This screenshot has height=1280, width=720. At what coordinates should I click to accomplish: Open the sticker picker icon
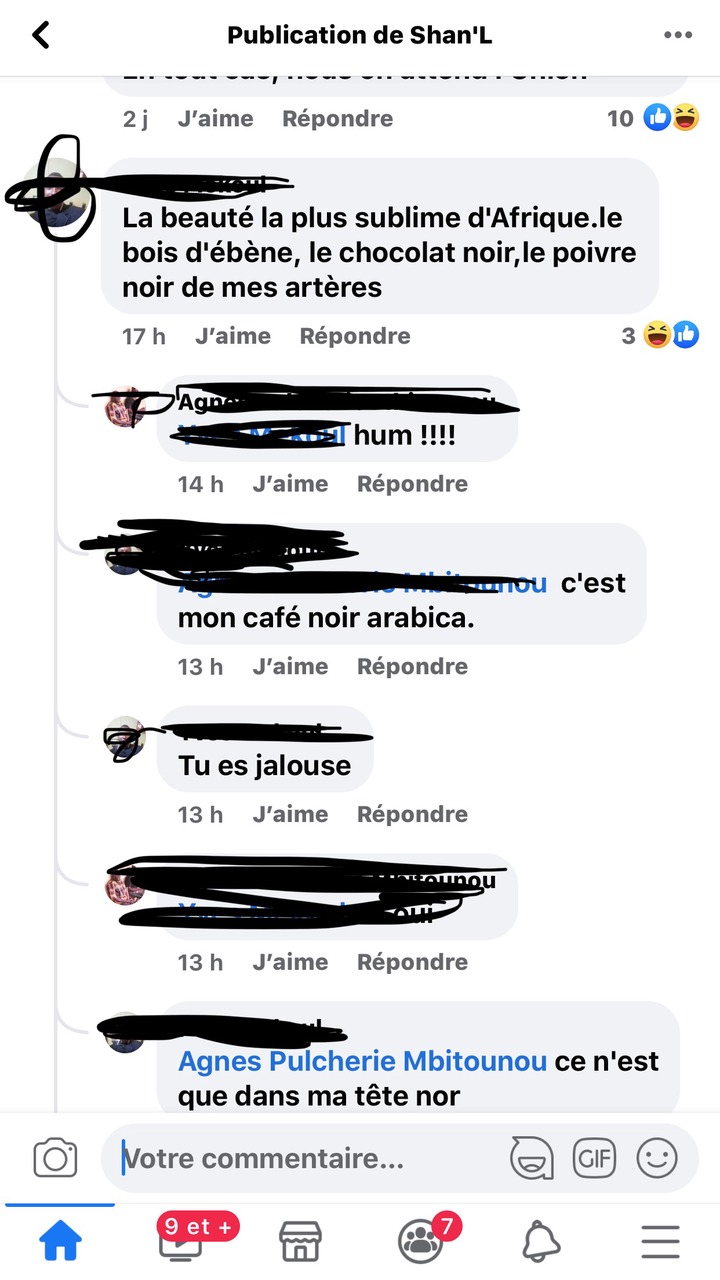click(532, 1159)
